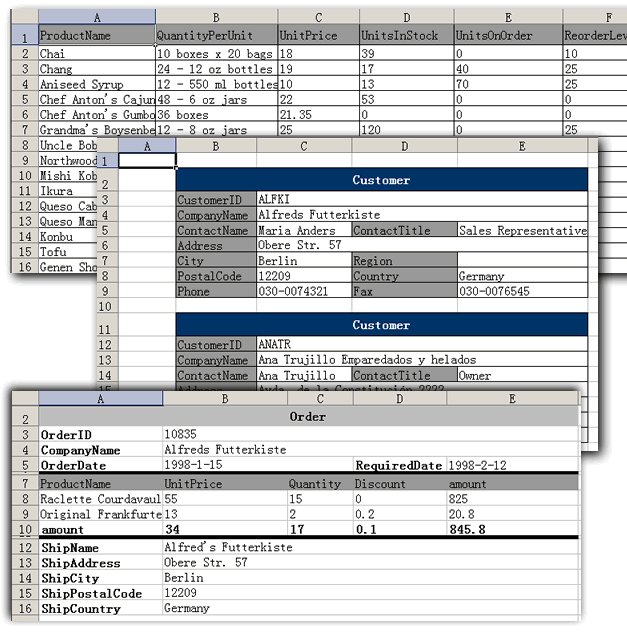This screenshot has height=643, width=627.
Task: Click the OrderDate value 1998-1-15
Action: pyautogui.click(x=258, y=465)
